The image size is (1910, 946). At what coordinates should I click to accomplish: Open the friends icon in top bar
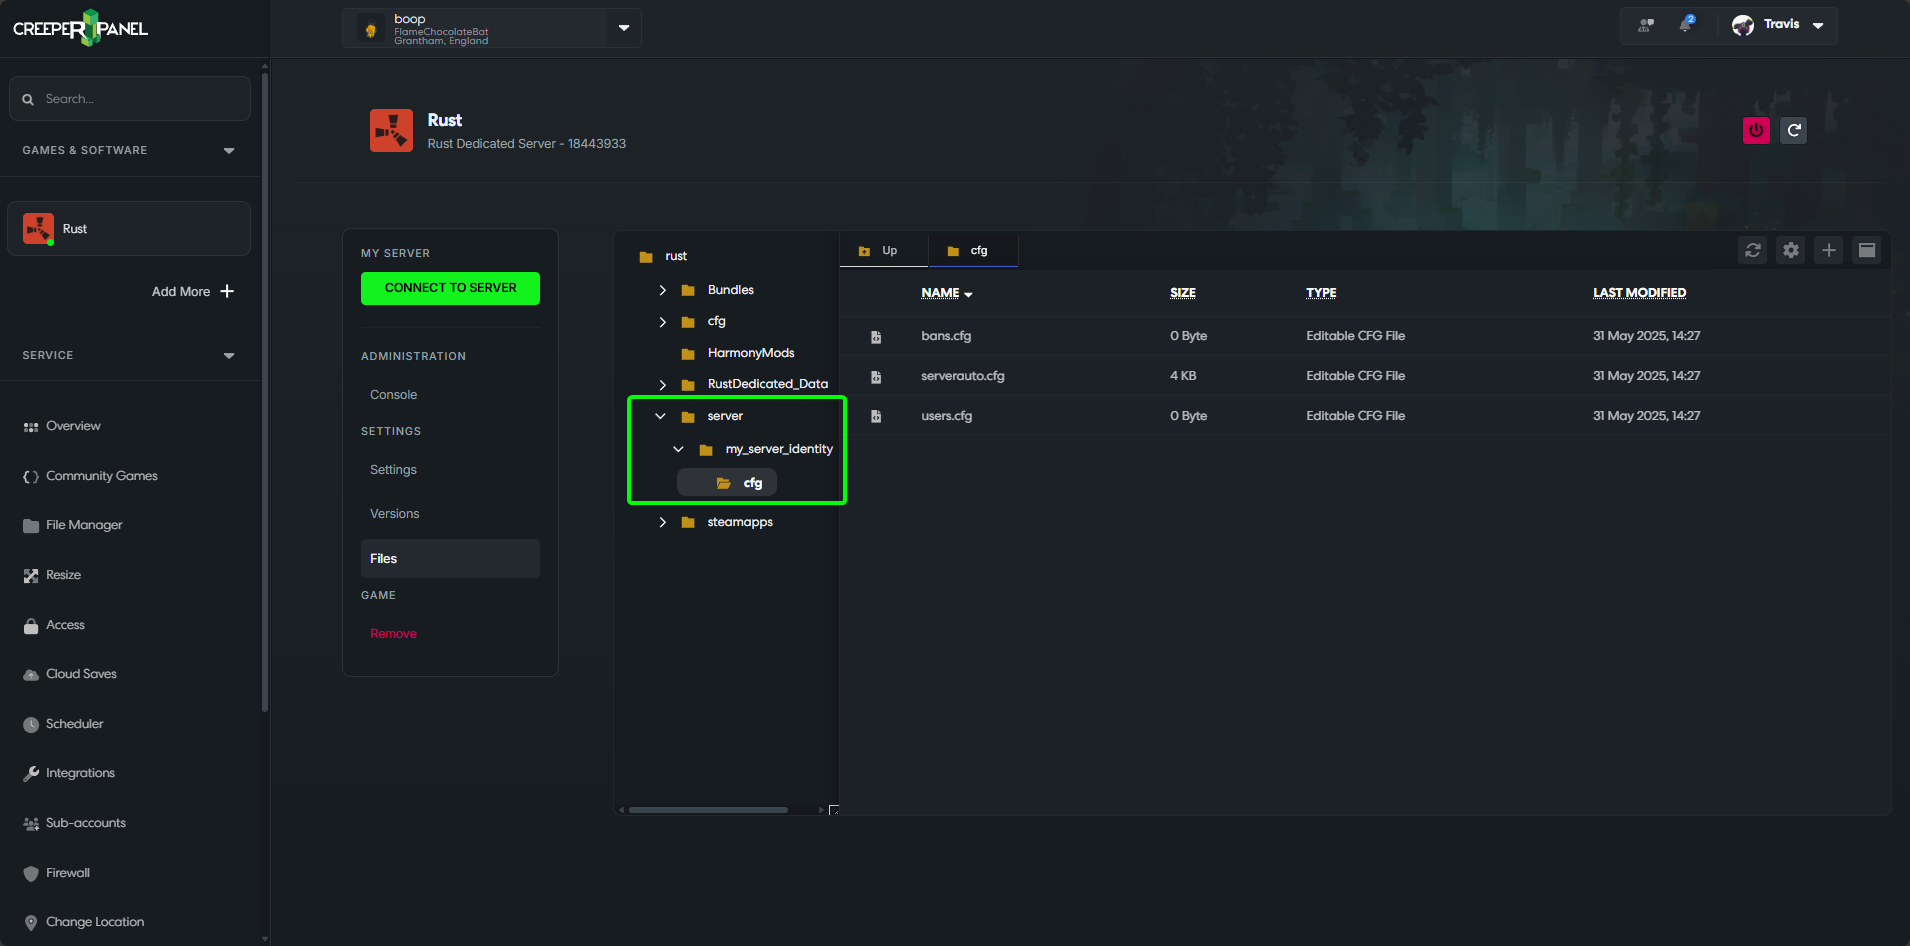coord(1646,25)
